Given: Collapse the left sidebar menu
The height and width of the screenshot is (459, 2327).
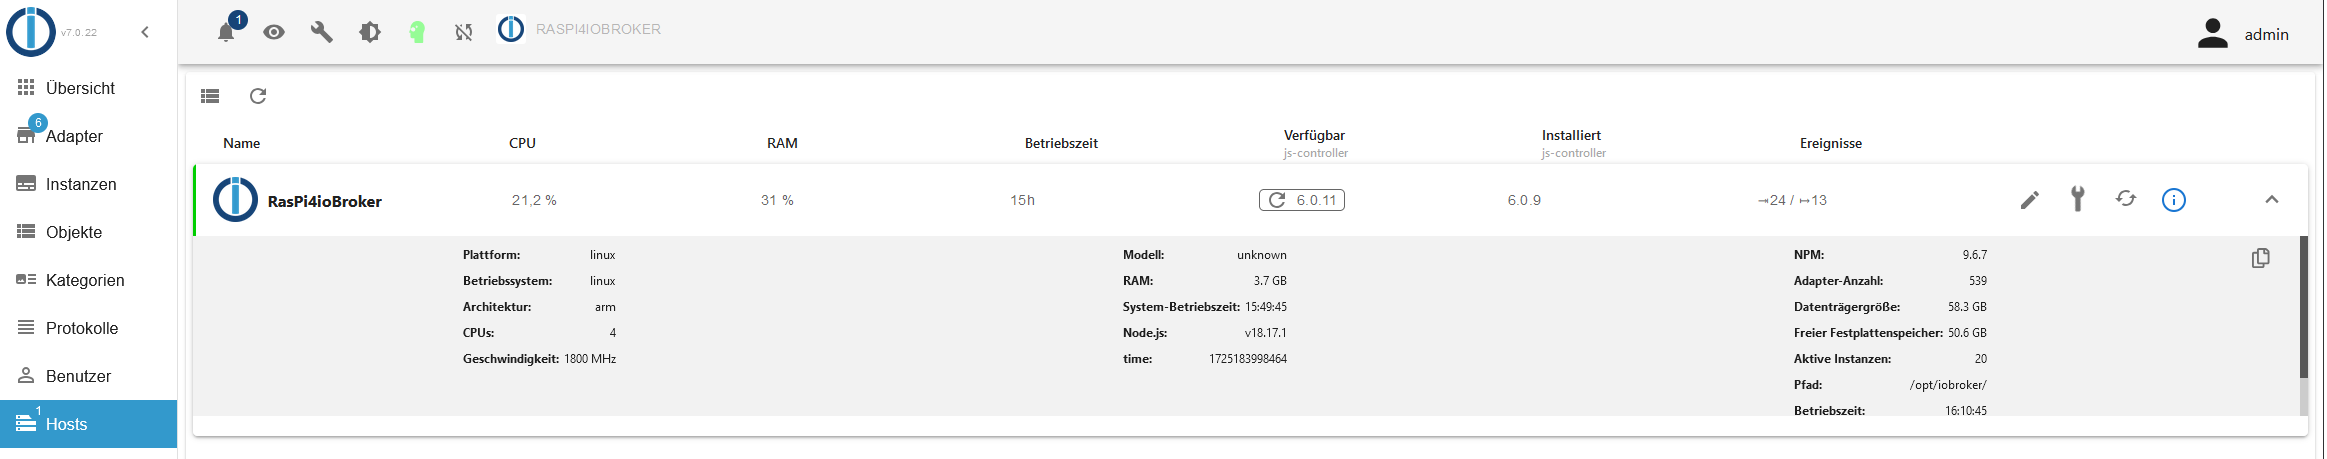Looking at the screenshot, I should click(x=145, y=32).
